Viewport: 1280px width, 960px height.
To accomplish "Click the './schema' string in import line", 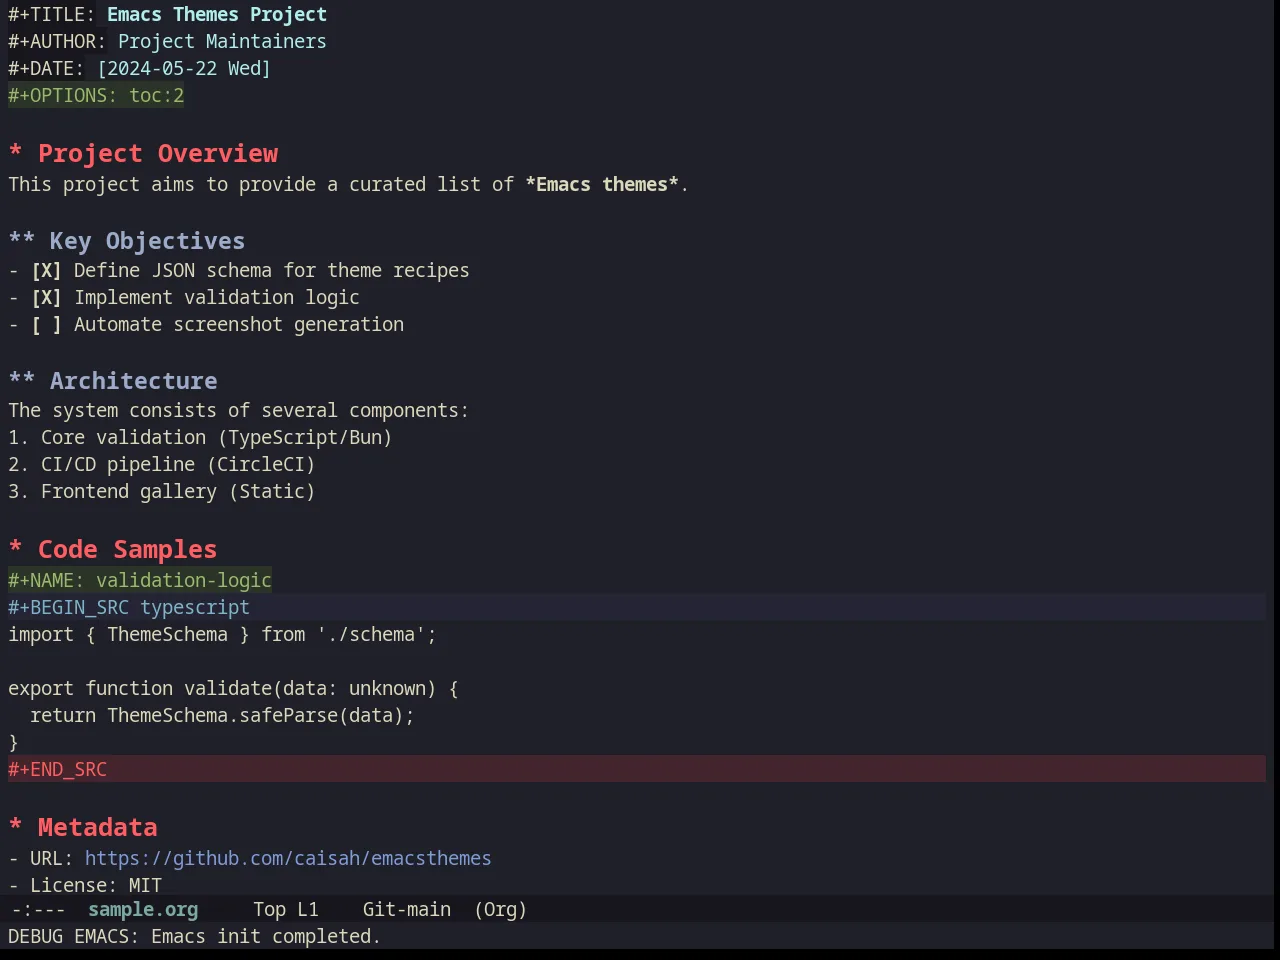I will coord(371,634).
